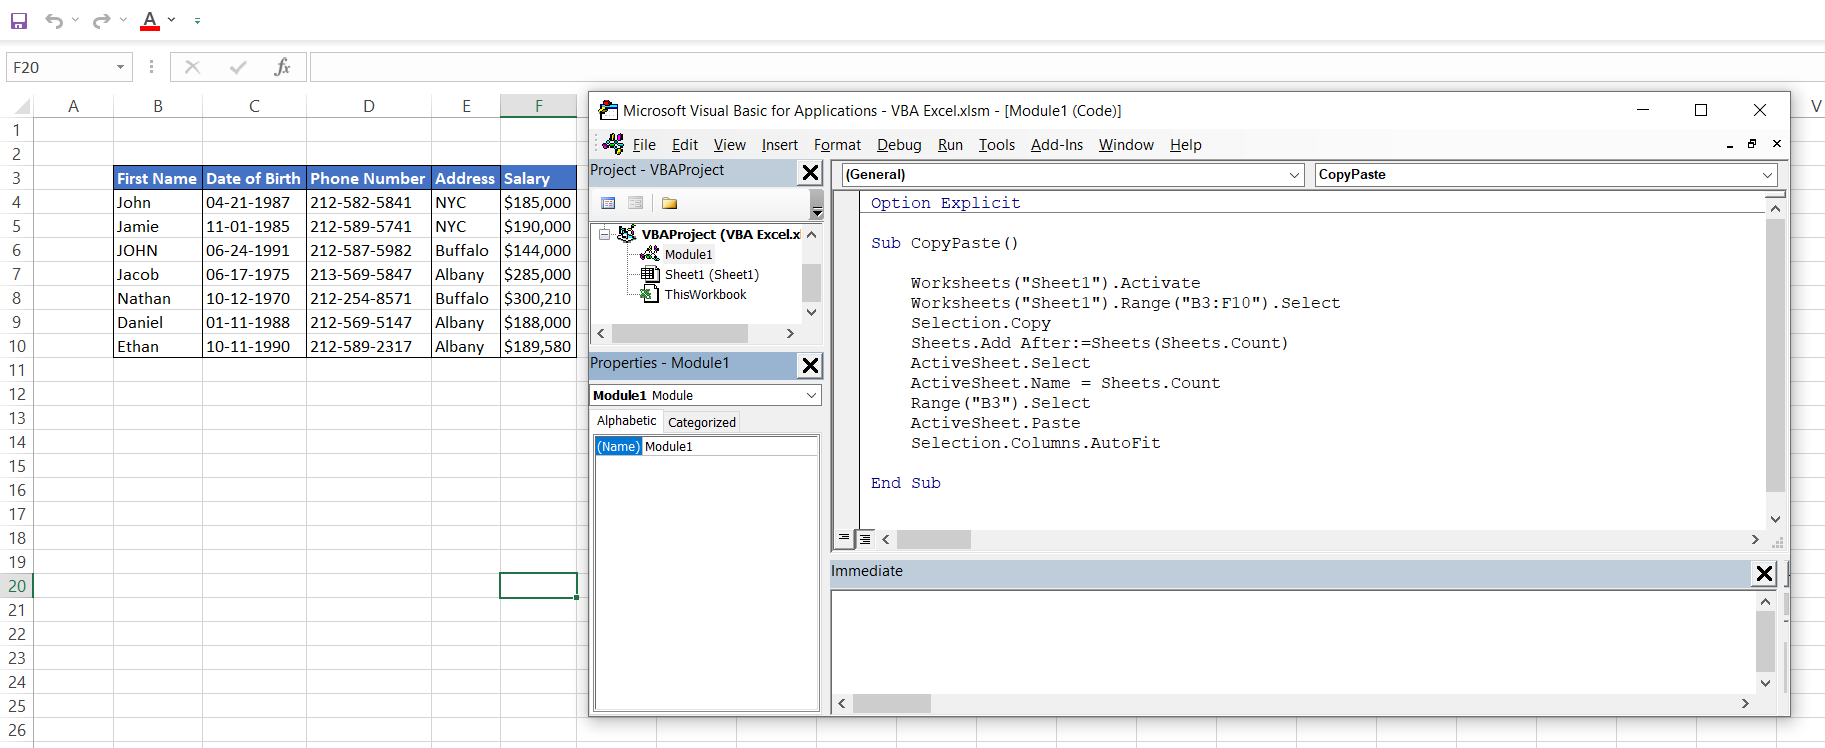Image resolution: width=1825 pixels, height=748 pixels.
Task: Click the Save icon in Quick Access Toolbar
Action: [19, 20]
